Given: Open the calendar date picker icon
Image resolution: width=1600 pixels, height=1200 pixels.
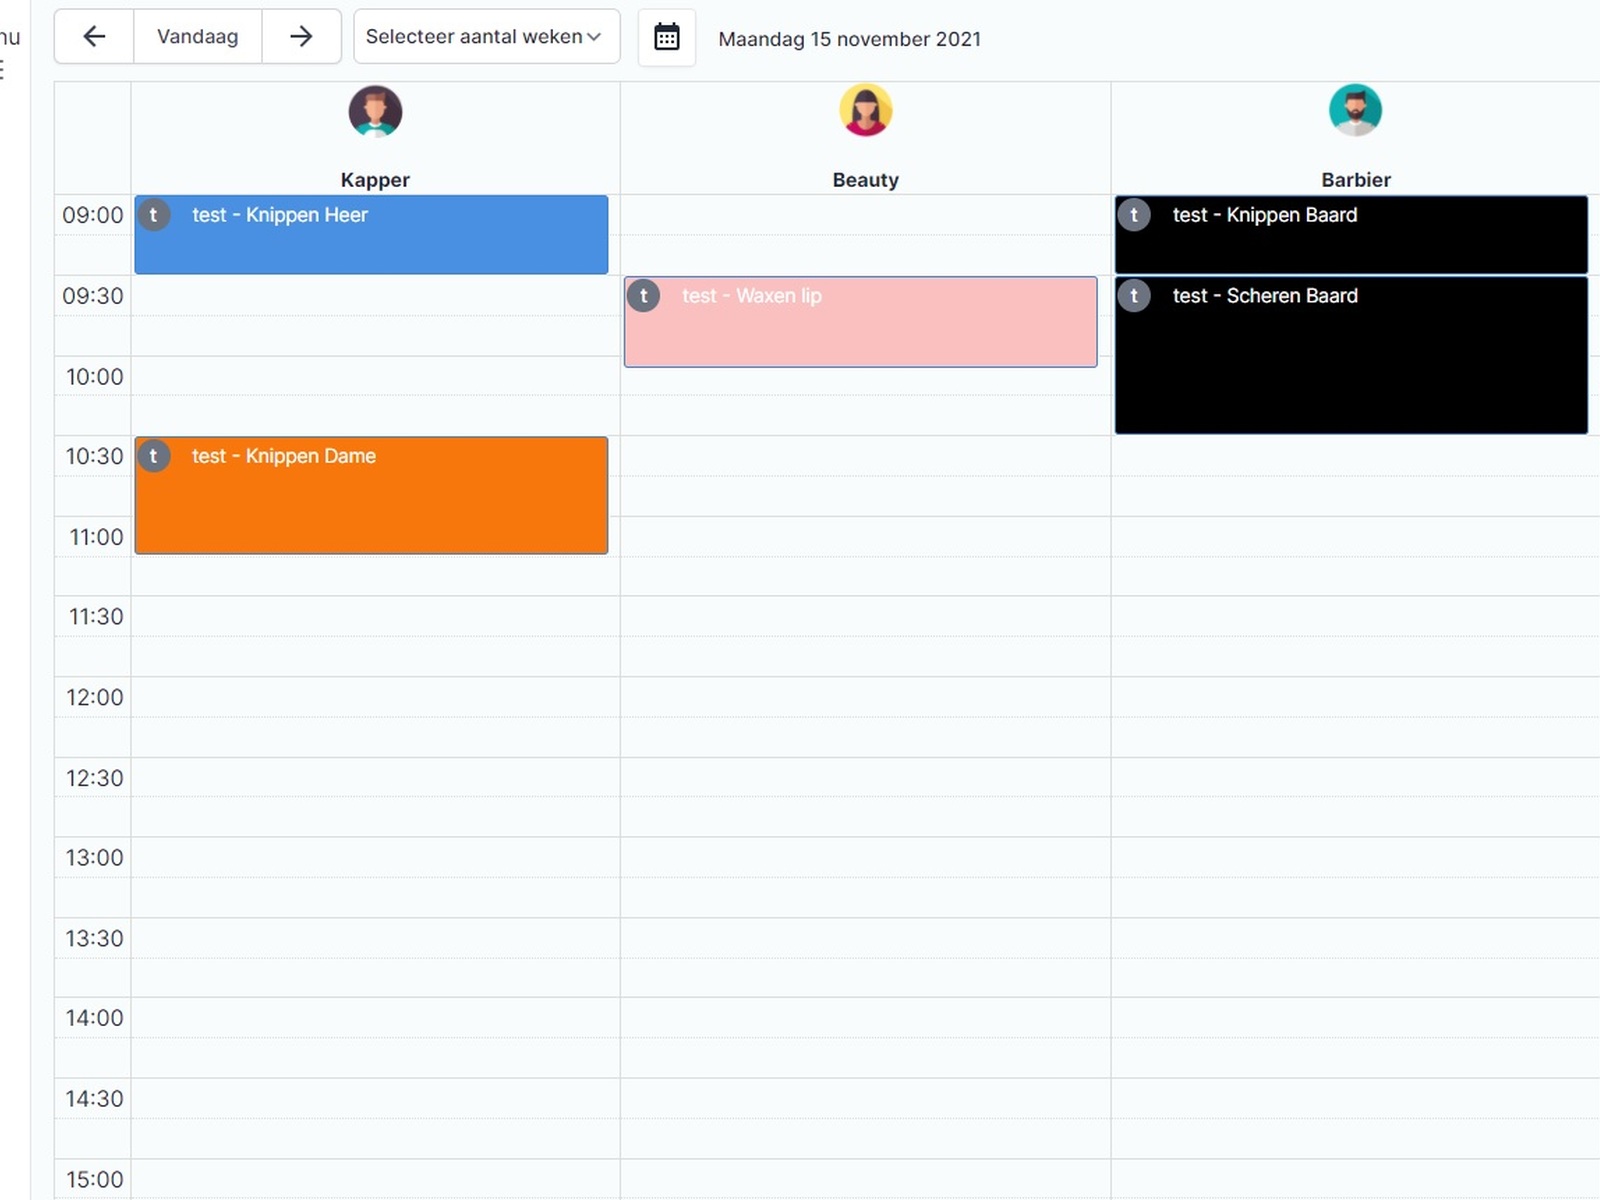Looking at the screenshot, I should coord(667,37).
